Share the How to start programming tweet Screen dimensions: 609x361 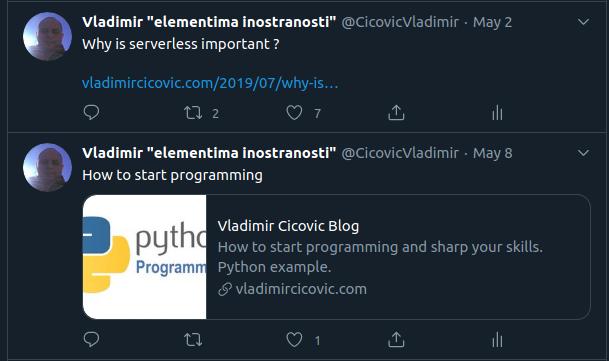pyautogui.click(x=396, y=340)
